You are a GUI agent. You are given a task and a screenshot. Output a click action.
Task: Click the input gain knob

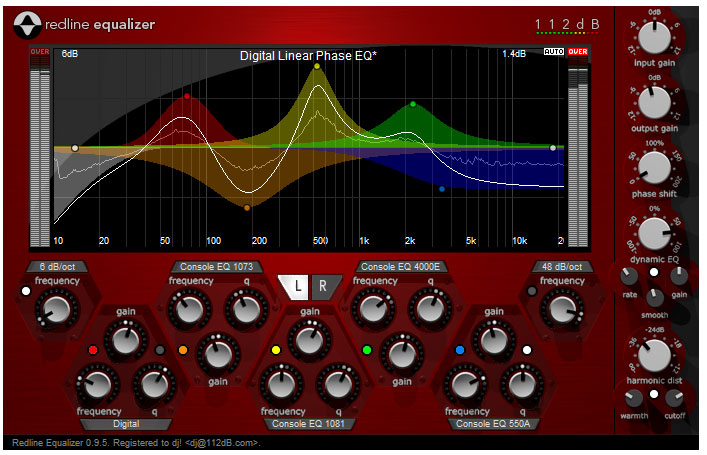(655, 37)
